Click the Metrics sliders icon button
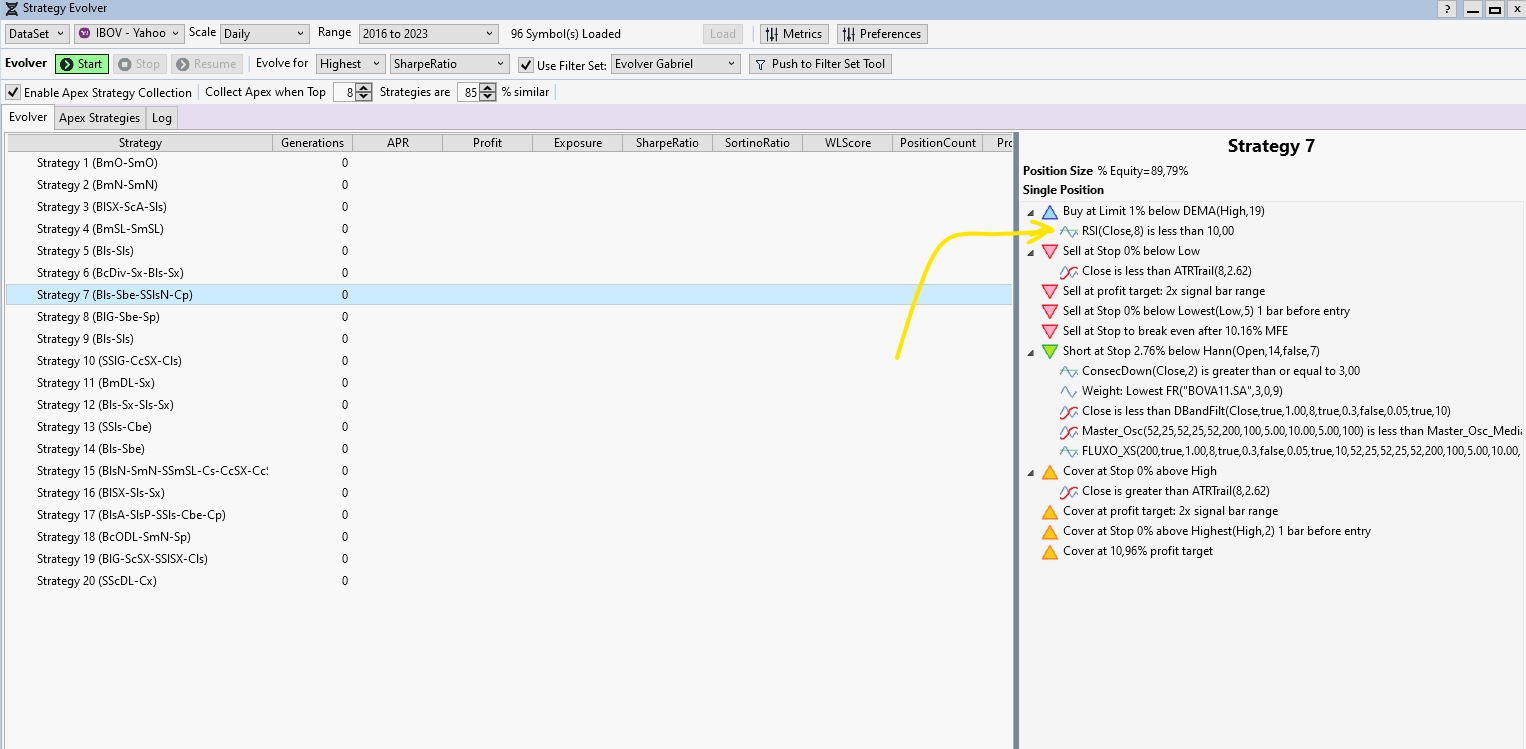 pyautogui.click(x=771, y=34)
